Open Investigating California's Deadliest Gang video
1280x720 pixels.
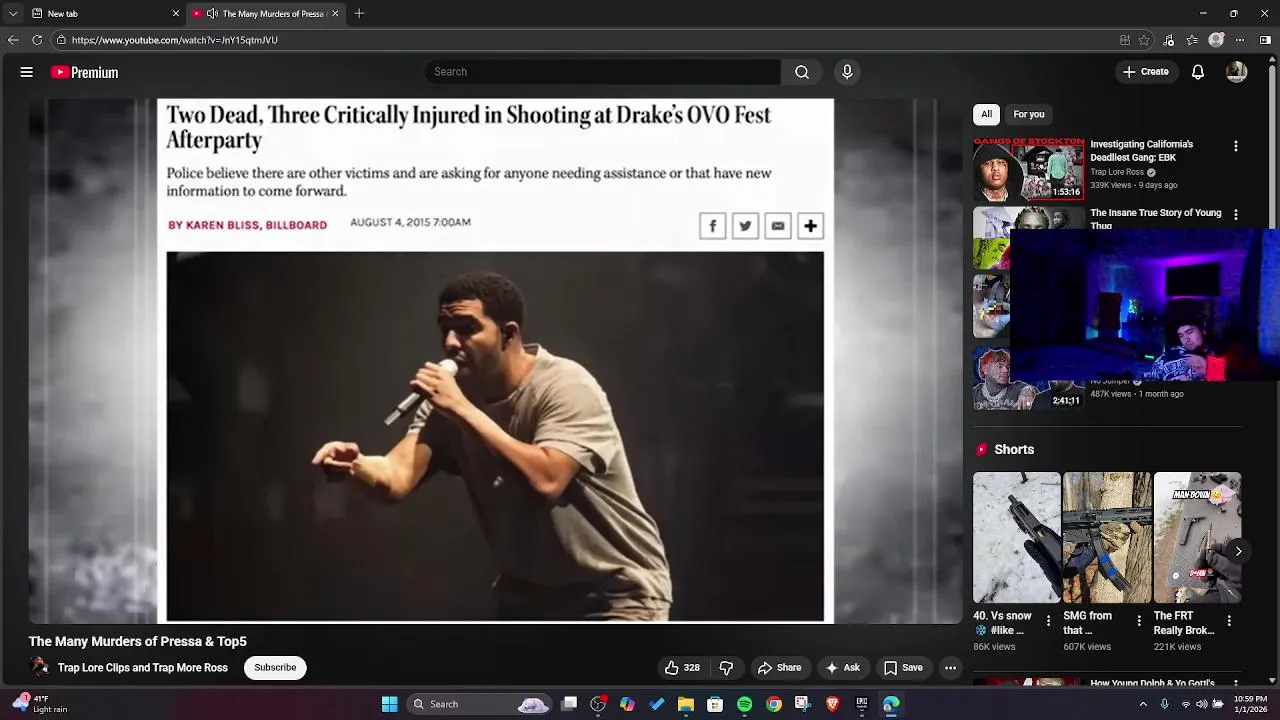coord(1142,151)
